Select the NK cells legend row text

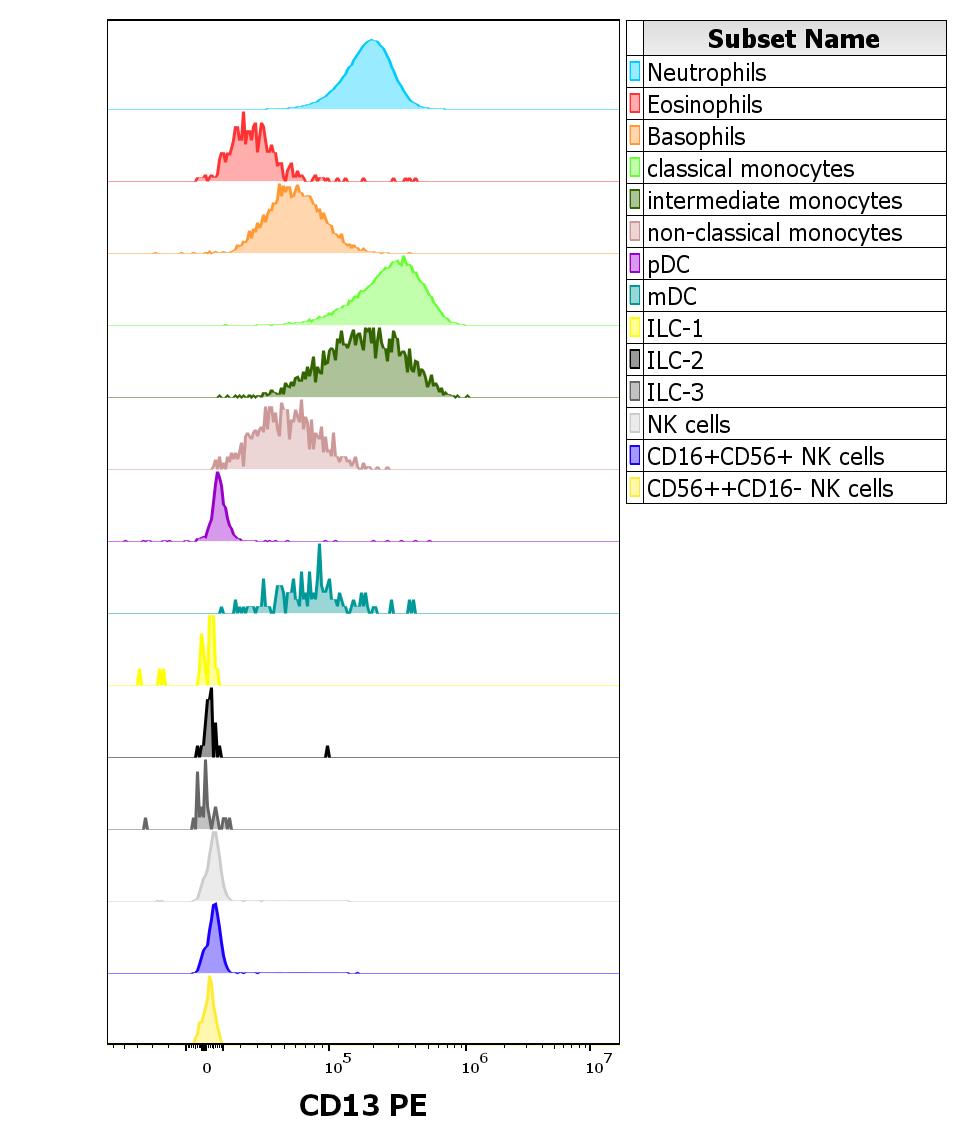689,425
